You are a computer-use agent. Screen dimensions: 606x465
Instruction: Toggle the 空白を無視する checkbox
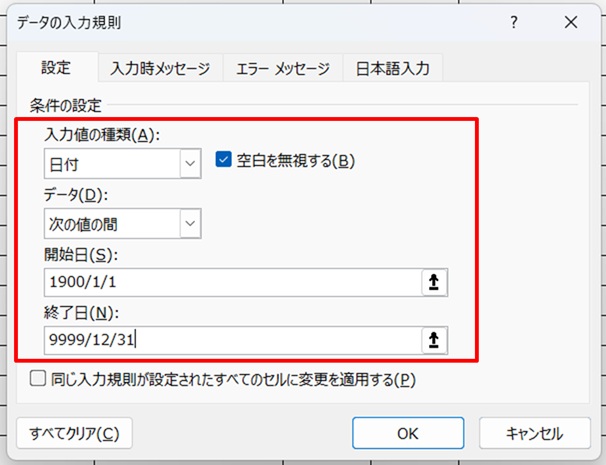[224, 160]
